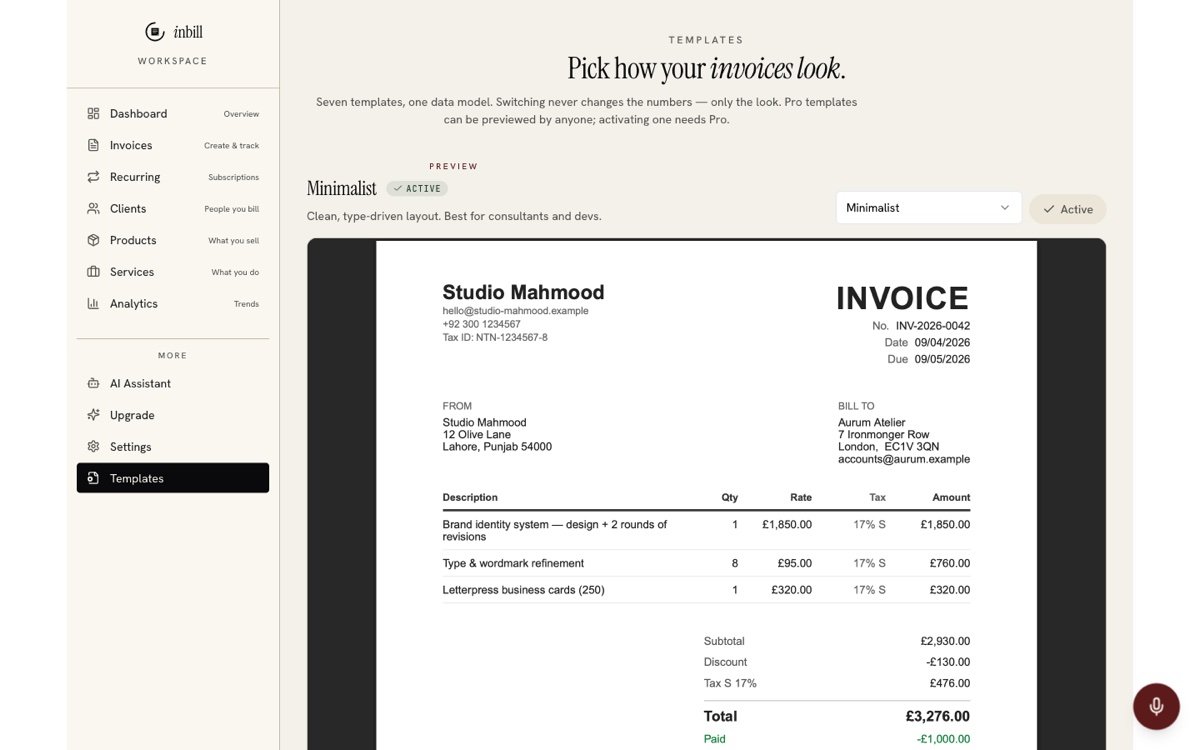Click the Analytics bar chart icon
This screenshot has width=1200, height=750.
click(93, 304)
